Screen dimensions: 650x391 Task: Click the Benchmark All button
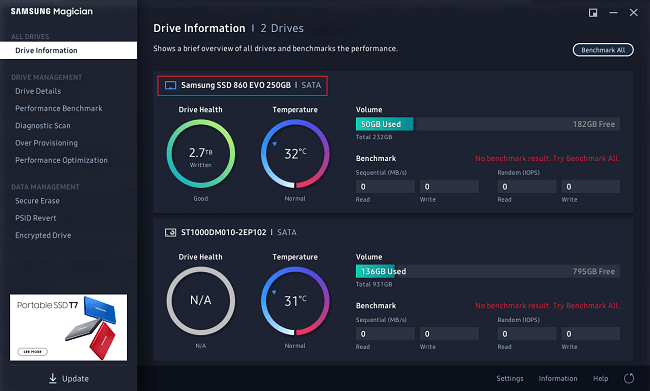603,50
